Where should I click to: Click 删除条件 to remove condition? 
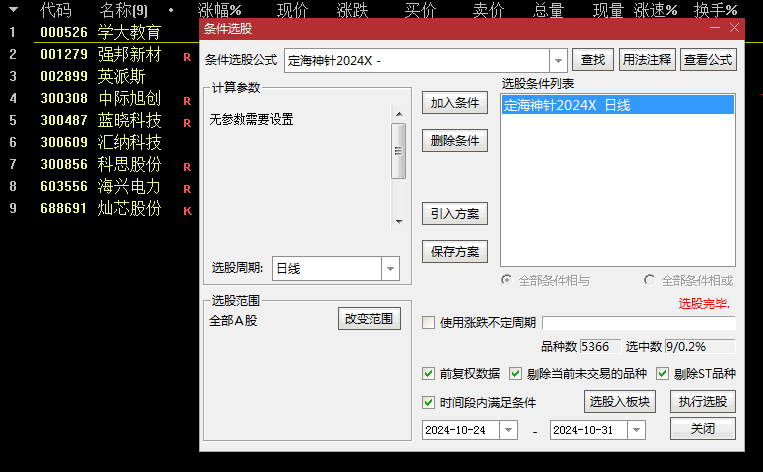(x=454, y=141)
